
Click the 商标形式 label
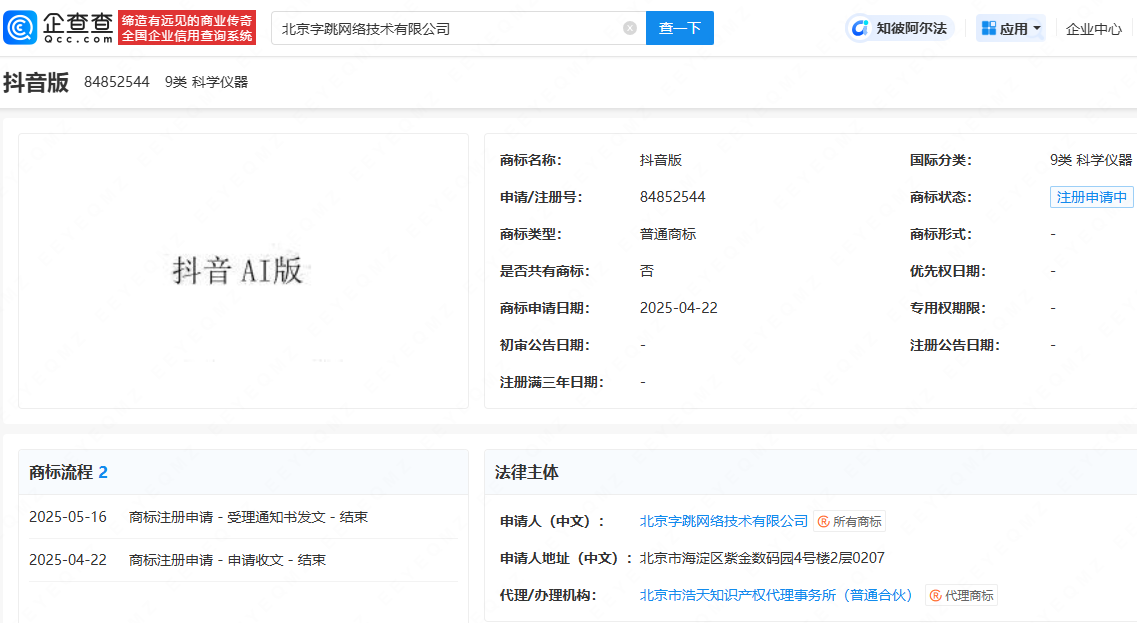[x=940, y=234]
